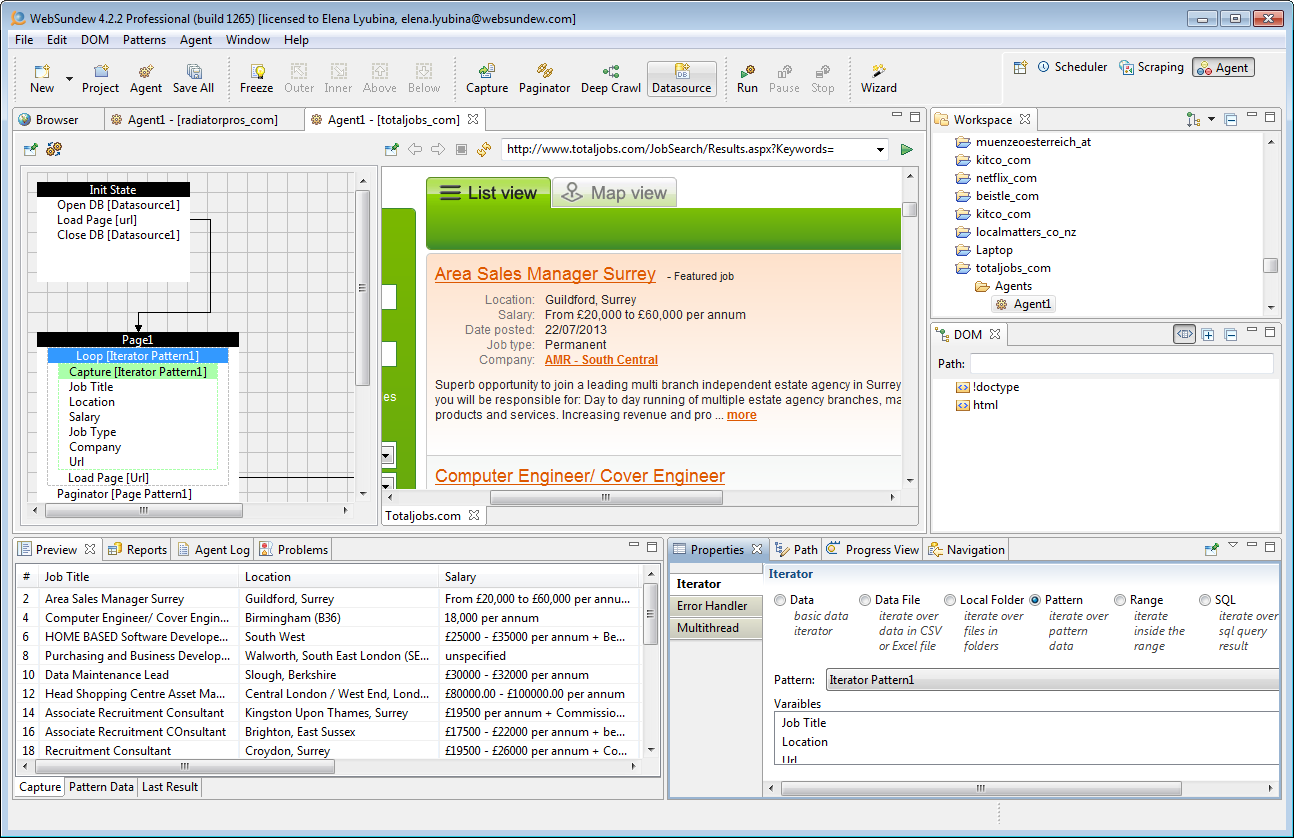Switch to the Scraping perspective
The height and width of the screenshot is (838, 1294).
[x=1151, y=67]
